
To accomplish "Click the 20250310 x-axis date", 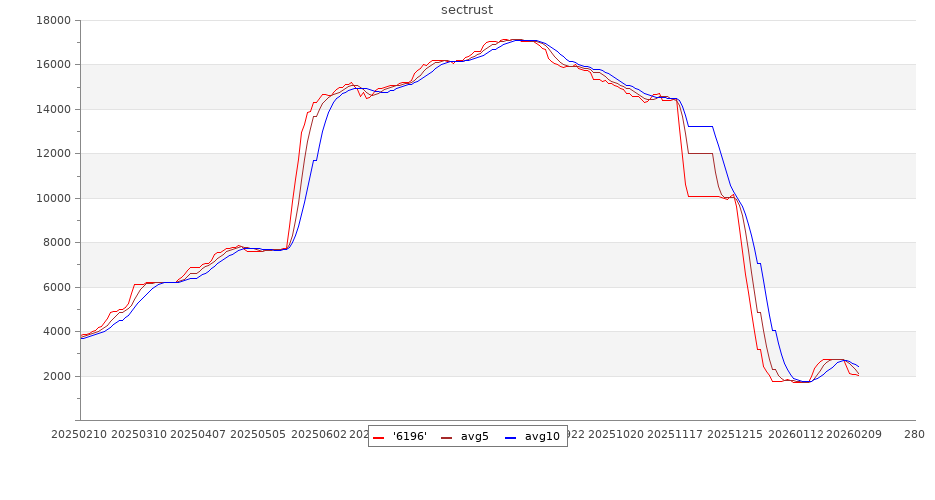I will [x=139, y=435].
